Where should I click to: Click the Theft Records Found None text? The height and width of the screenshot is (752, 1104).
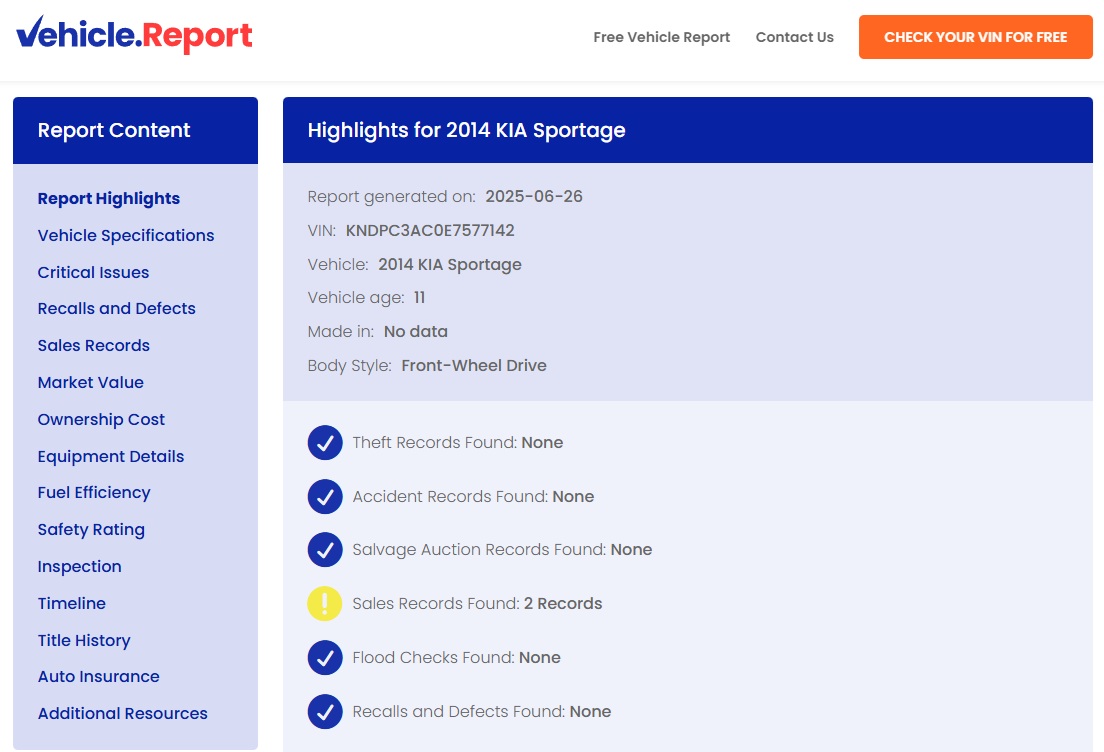coord(458,442)
